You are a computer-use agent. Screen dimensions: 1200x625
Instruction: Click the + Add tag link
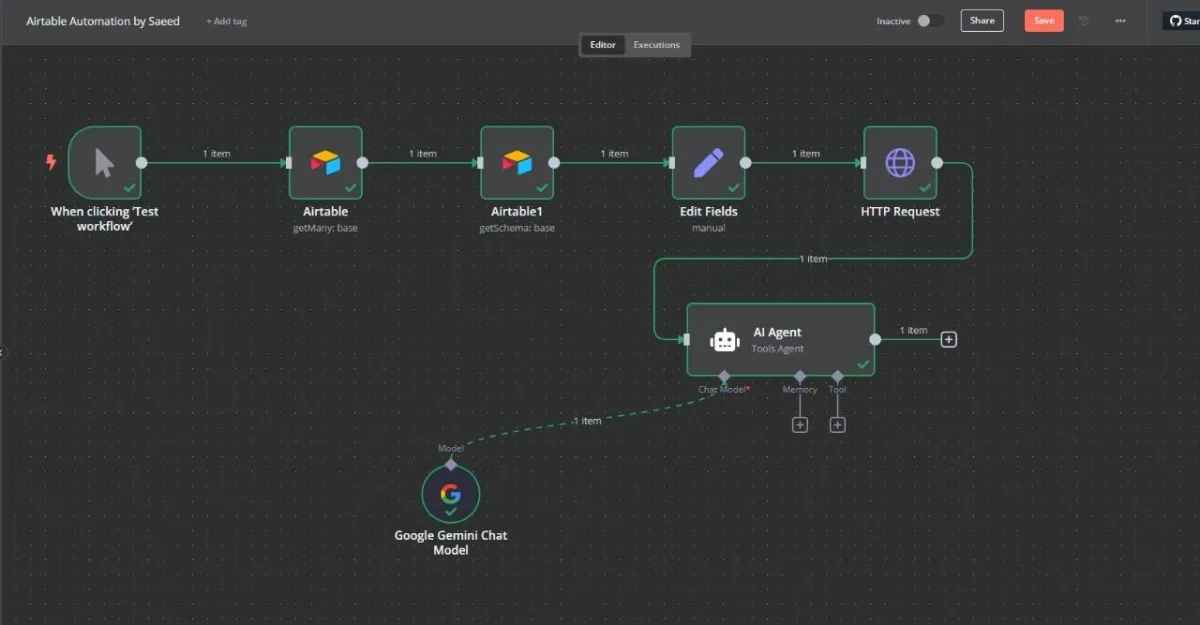pos(226,21)
